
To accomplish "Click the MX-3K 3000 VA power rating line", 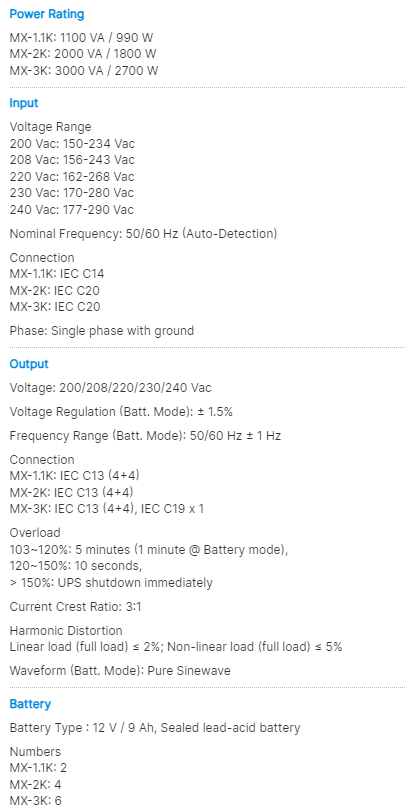I will tap(84, 70).
